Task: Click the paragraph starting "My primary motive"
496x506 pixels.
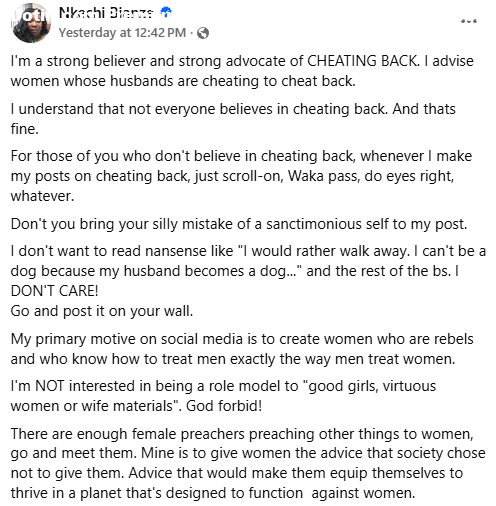Action: click(242, 349)
